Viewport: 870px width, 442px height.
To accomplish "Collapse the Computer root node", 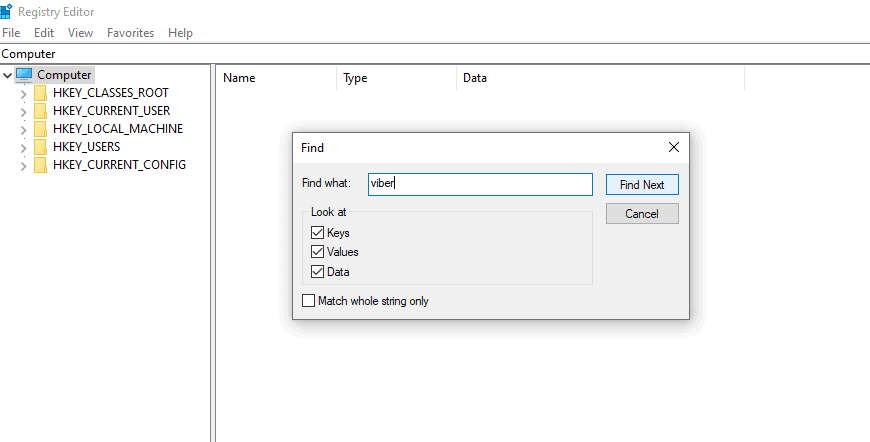I will (x=8, y=75).
